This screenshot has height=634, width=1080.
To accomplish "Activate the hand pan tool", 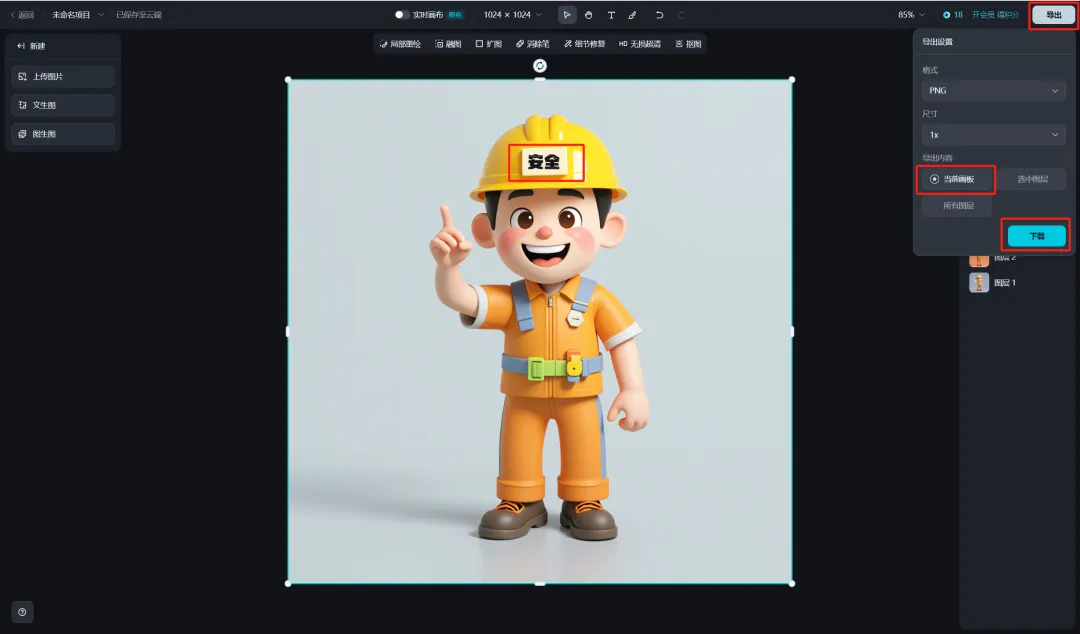I will pyautogui.click(x=589, y=15).
